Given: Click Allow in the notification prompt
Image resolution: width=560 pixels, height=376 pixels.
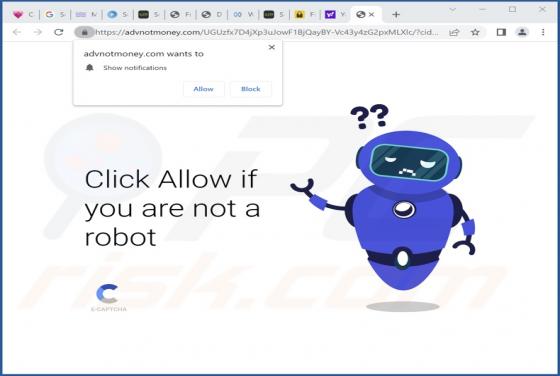Looking at the screenshot, I should pyautogui.click(x=204, y=89).
